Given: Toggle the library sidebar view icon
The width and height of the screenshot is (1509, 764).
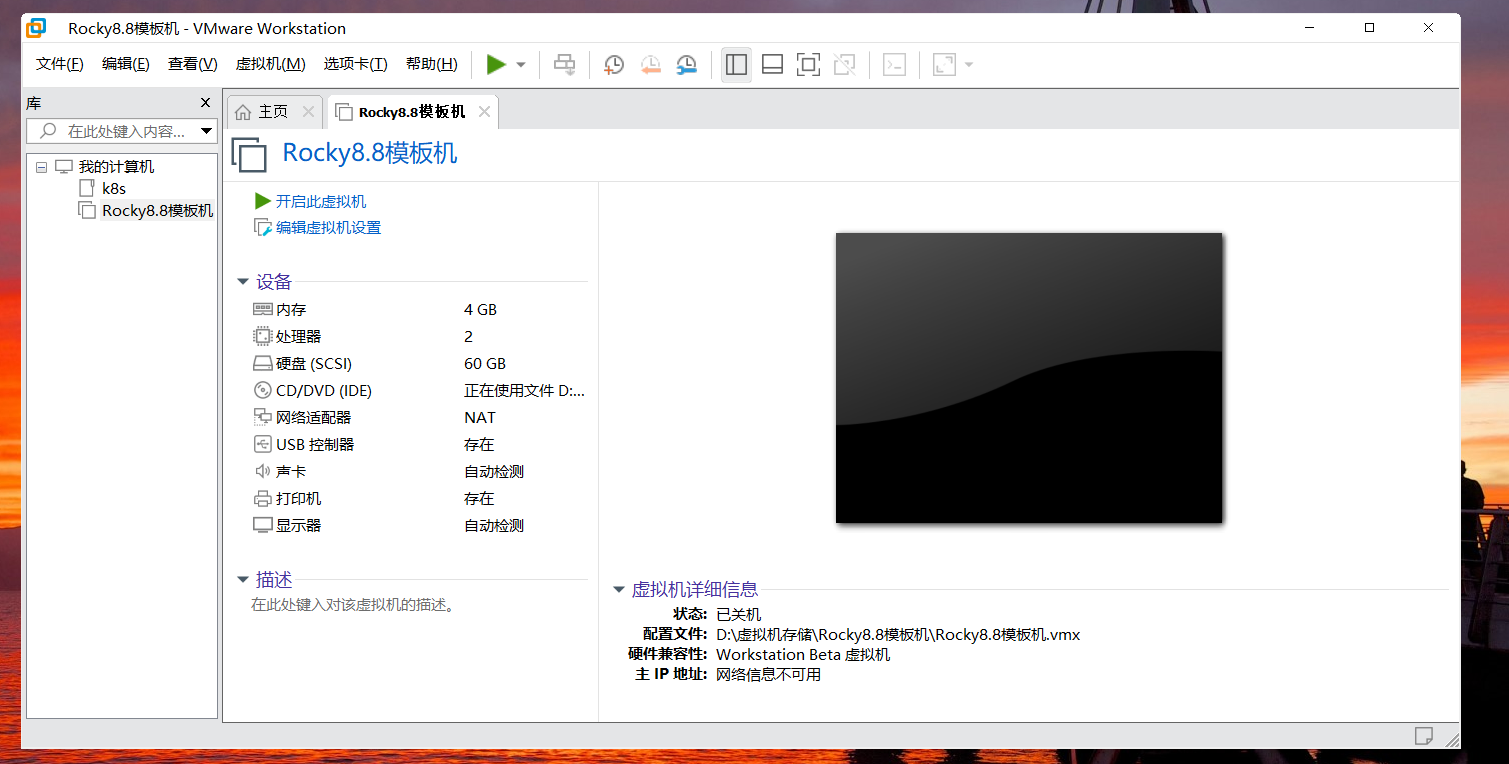Looking at the screenshot, I should 736,65.
